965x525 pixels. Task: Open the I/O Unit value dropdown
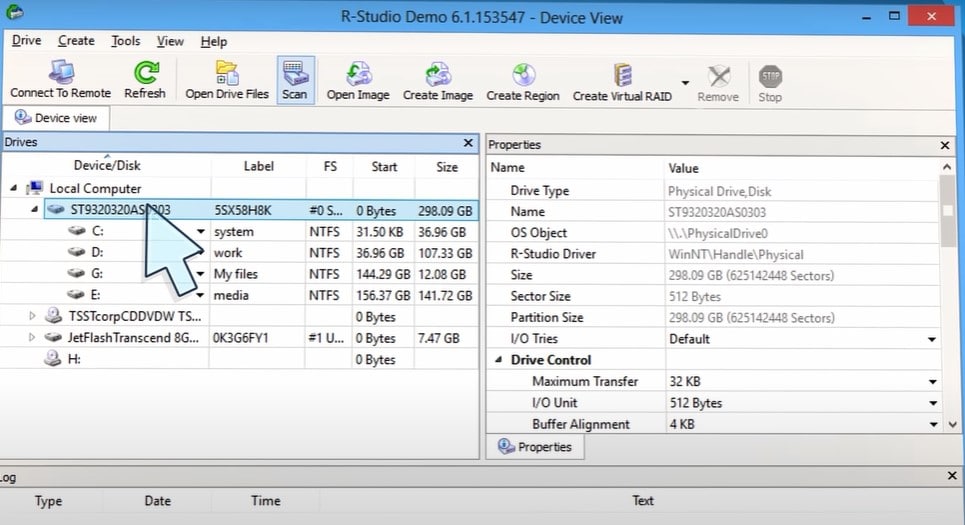pyautogui.click(x=933, y=403)
